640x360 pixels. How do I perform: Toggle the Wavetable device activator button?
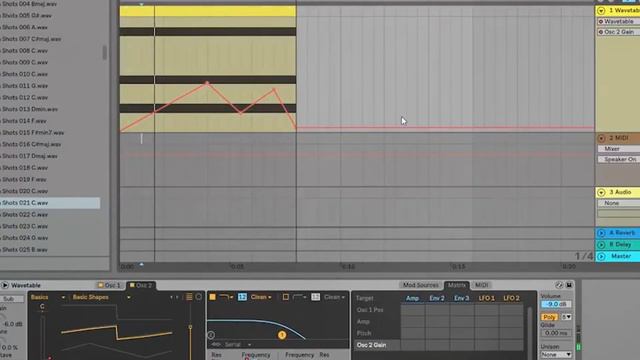[4, 285]
